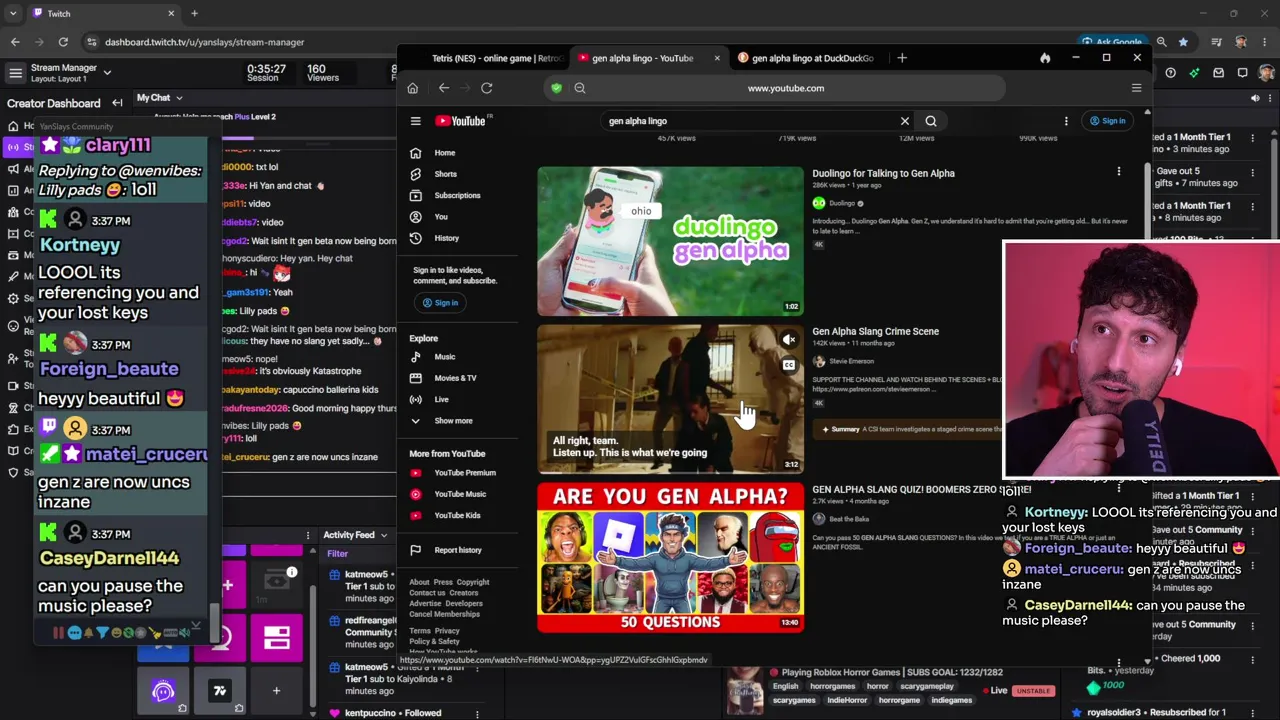Click Sign in button in YouTube sidebar

[x=440, y=303]
